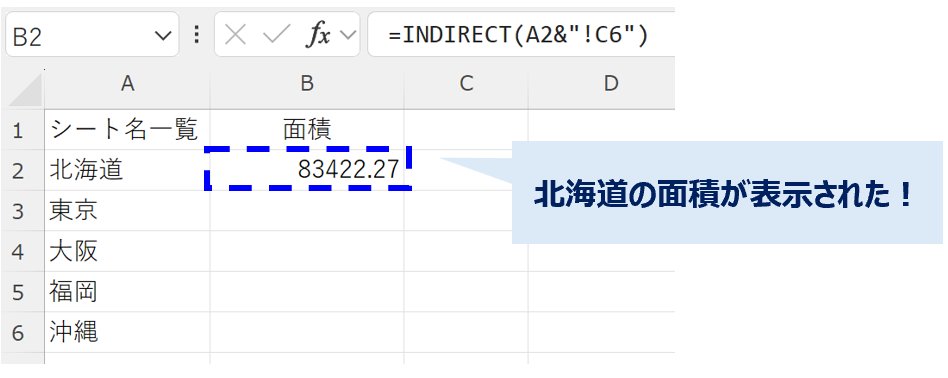The width and height of the screenshot is (948, 378).
Task: Select column A header
Action: (x=127, y=84)
